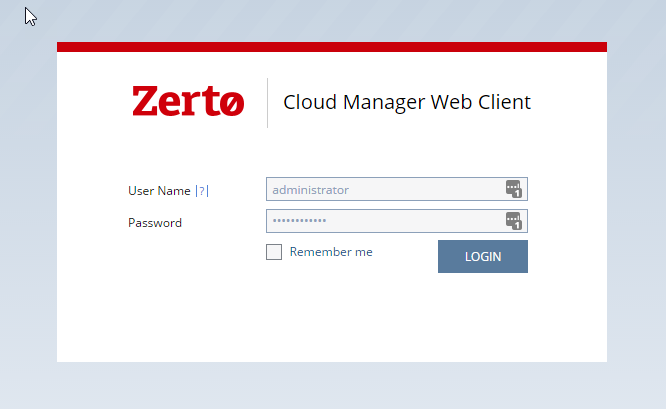Image resolution: width=666 pixels, height=409 pixels.
Task: Select the 'Remember me' label text
Action: [331, 252]
